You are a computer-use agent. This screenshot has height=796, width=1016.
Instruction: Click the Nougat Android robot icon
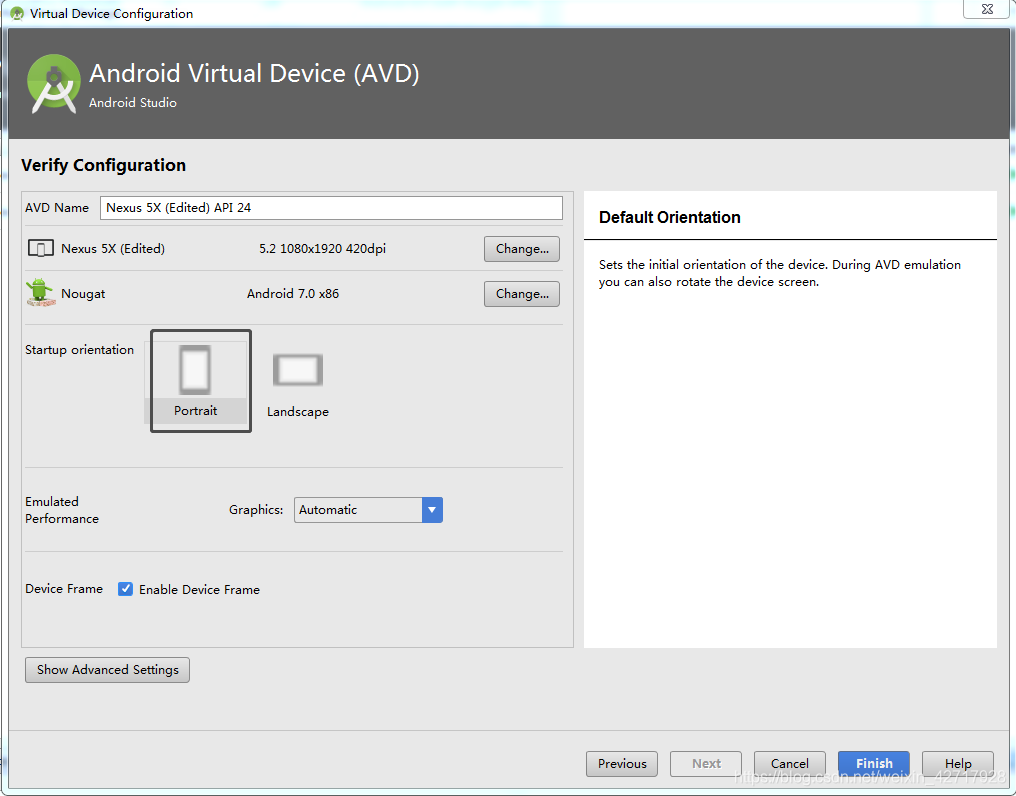[x=40, y=292]
